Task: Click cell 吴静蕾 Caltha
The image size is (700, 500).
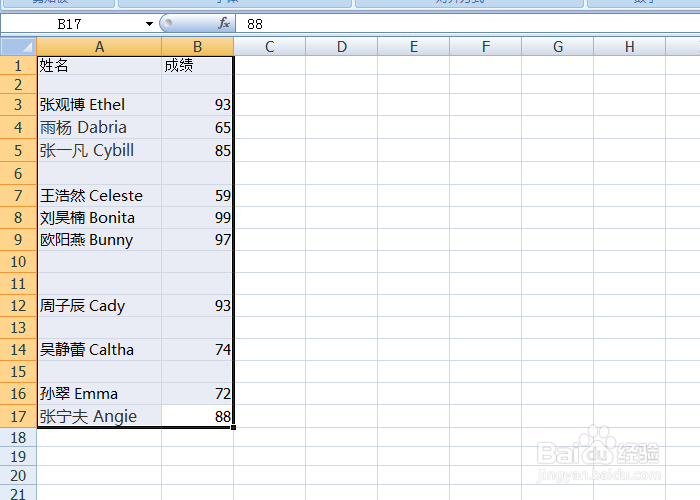Action: [x=99, y=350]
